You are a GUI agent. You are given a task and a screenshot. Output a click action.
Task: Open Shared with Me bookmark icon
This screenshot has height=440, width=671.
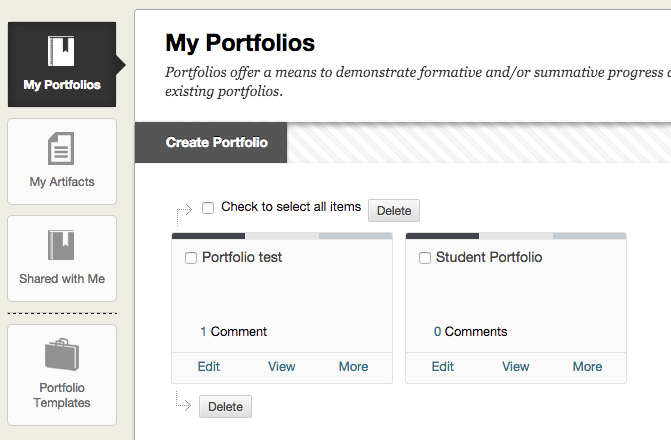pyautogui.click(x=61, y=245)
